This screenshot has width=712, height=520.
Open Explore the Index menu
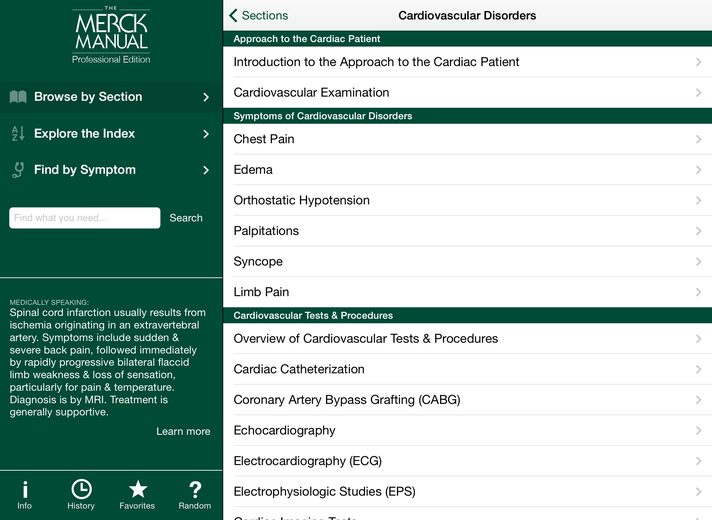coord(111,134)
